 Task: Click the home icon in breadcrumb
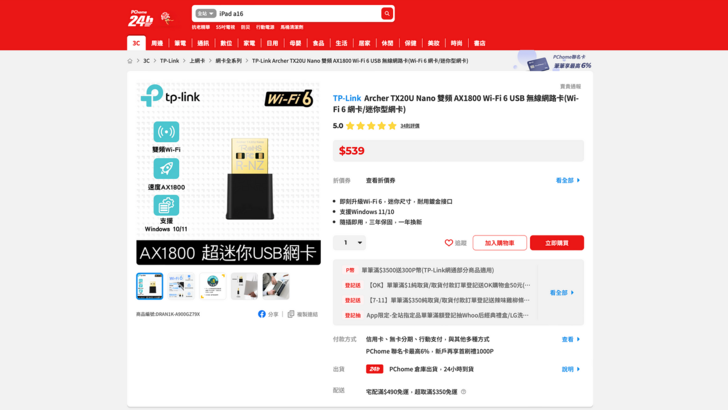pyautogui.click(x=130, y=61)
